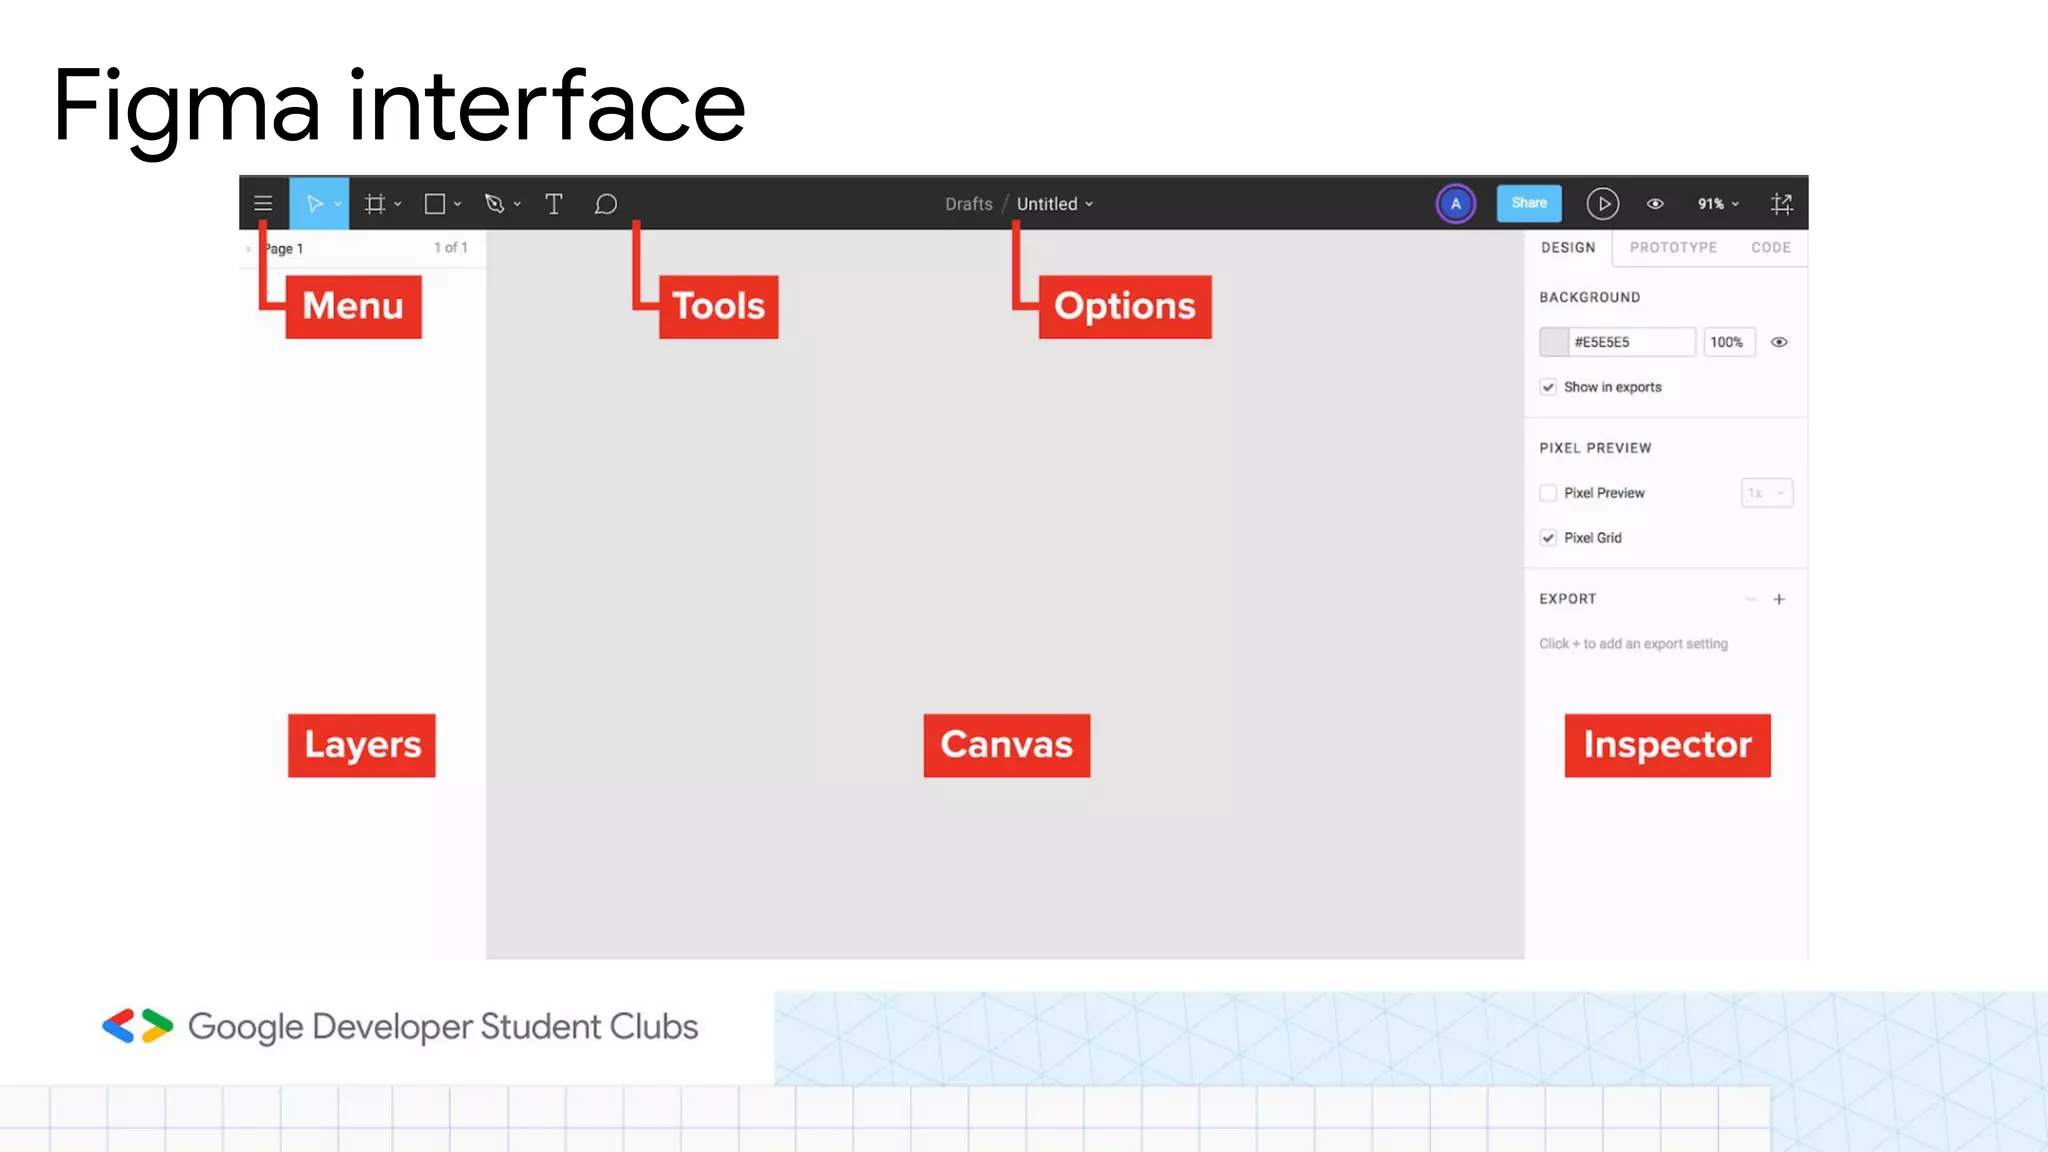Add an export setting with plus
The height and width of the screenshot is (1152, 2048).
pos(1779,599)
